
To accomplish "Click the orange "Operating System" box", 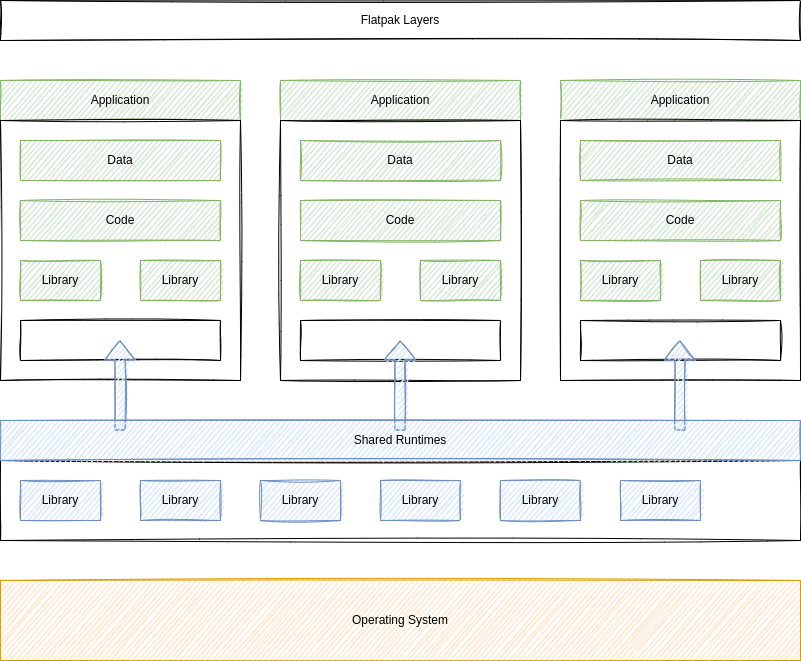I will (x=400, y=621).
